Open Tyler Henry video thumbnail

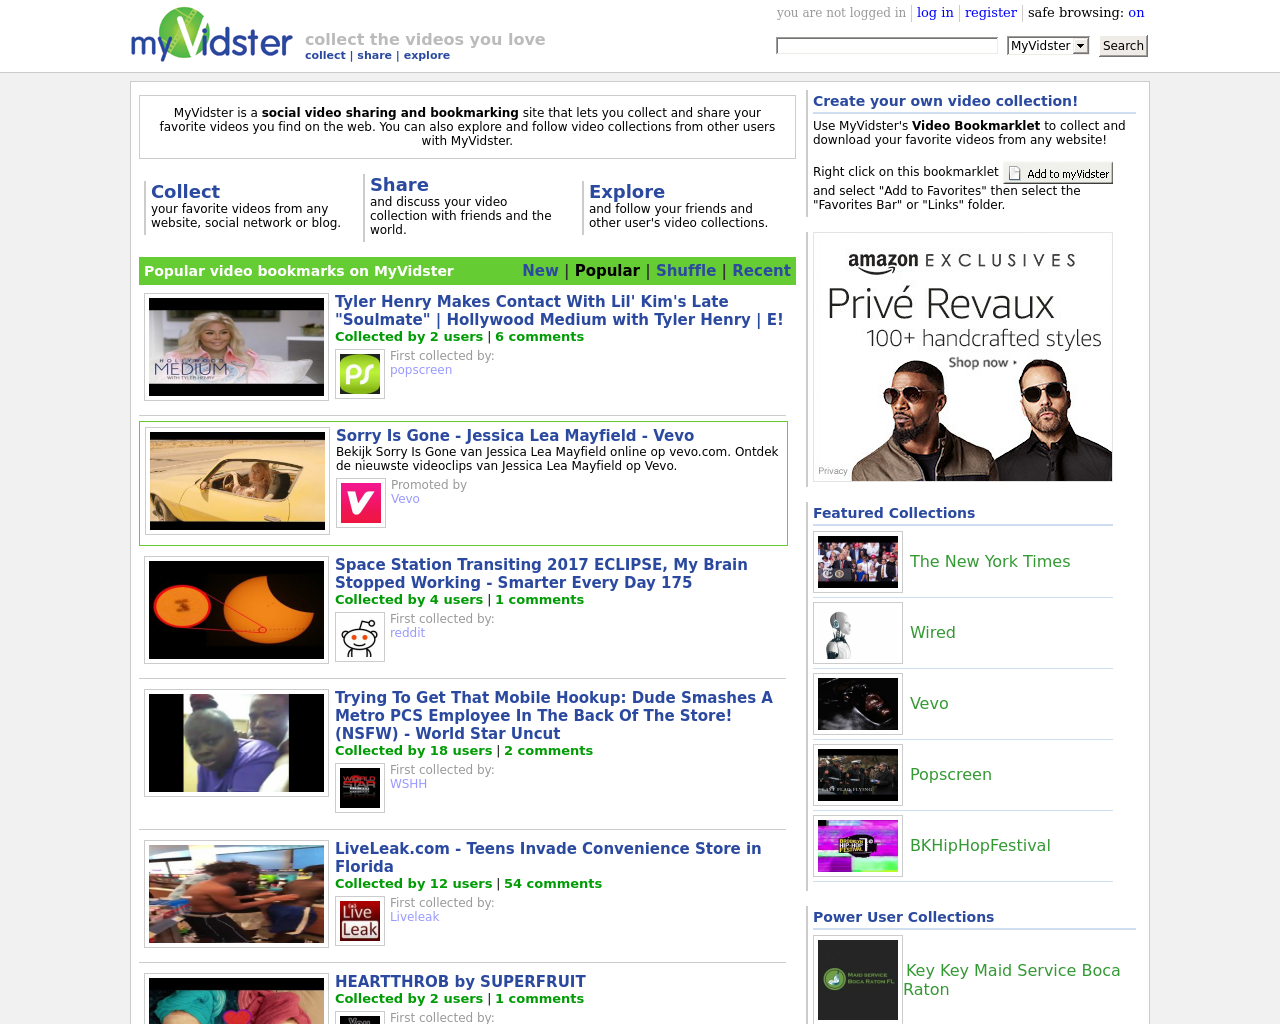tap(236, 347)
